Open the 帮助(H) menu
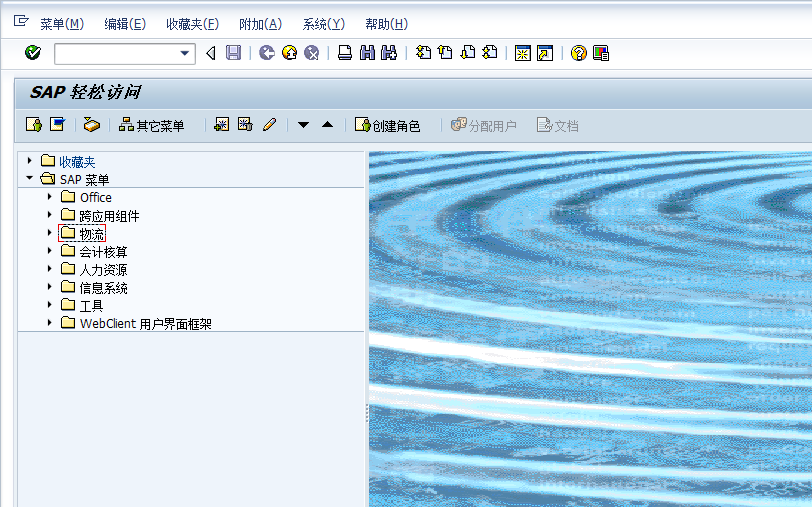This screenshot has height=507, width=812. (387, 24)
